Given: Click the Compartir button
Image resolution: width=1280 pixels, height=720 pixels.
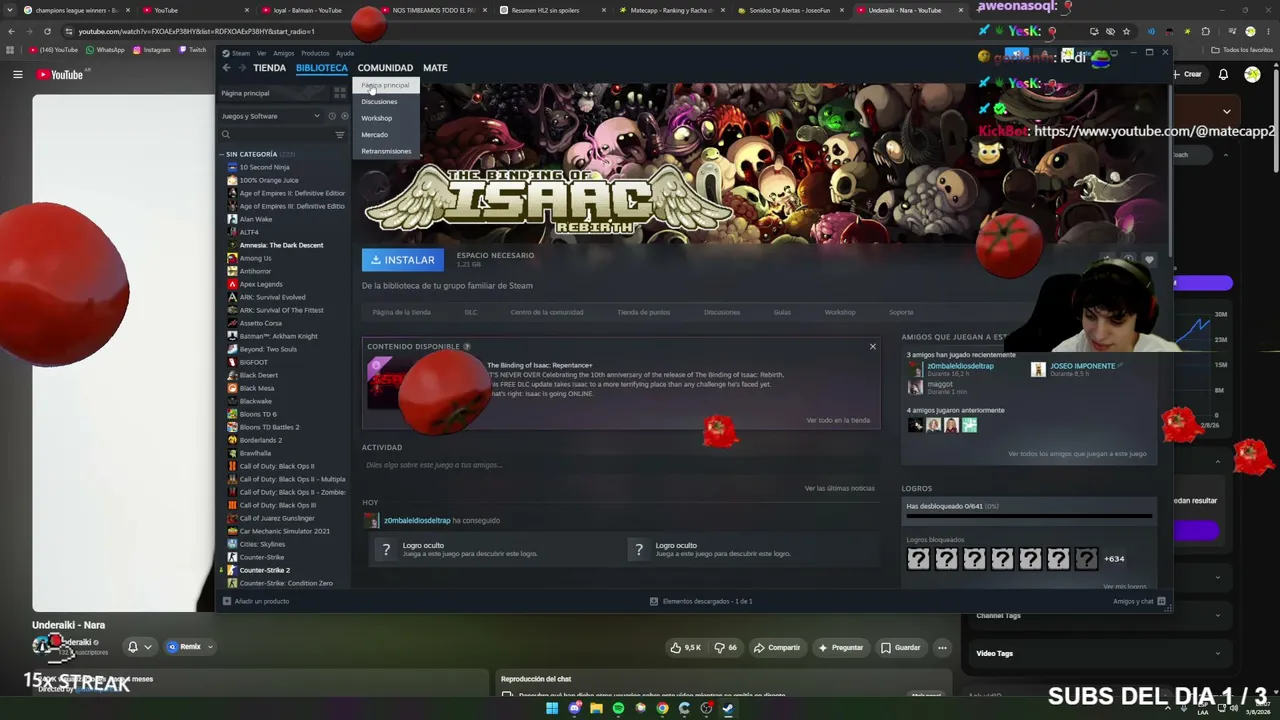Looking at the screenshot, I should click(x=777, y=647).
